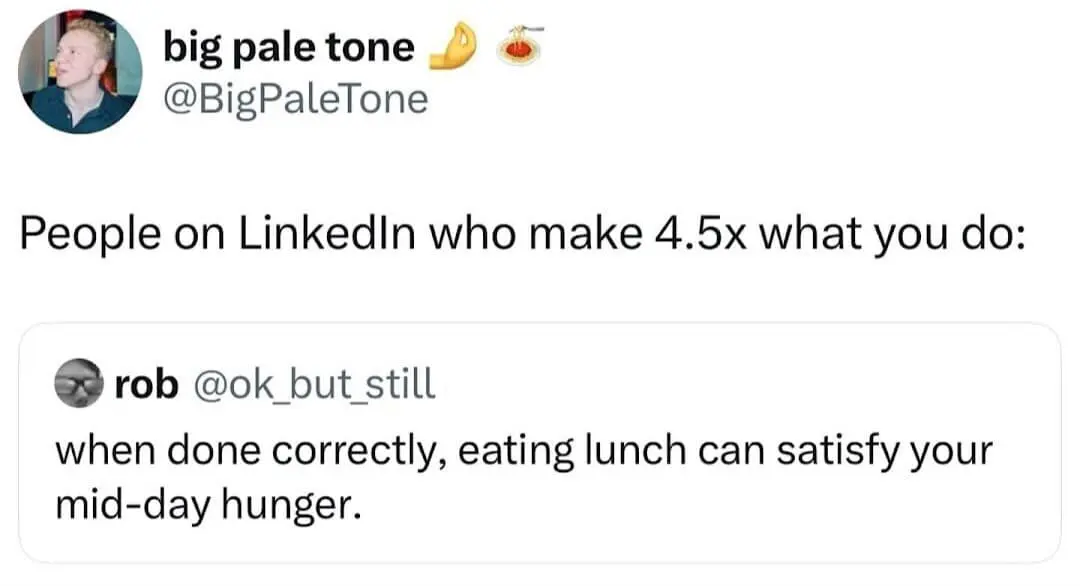Click blank area below "mid-day hunger." inside card
Screen dimensions: 1080x586
tap(540, 543)
